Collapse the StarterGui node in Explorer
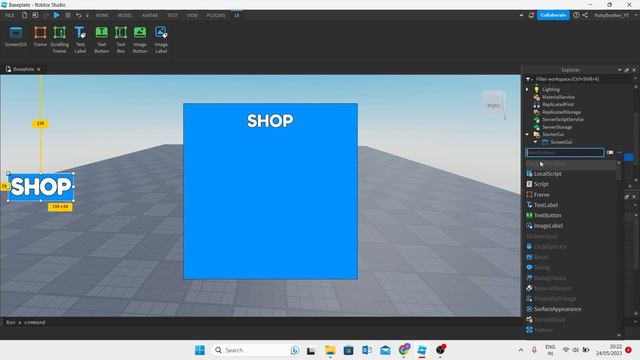 pyautogui.click(x=527, y=134)
